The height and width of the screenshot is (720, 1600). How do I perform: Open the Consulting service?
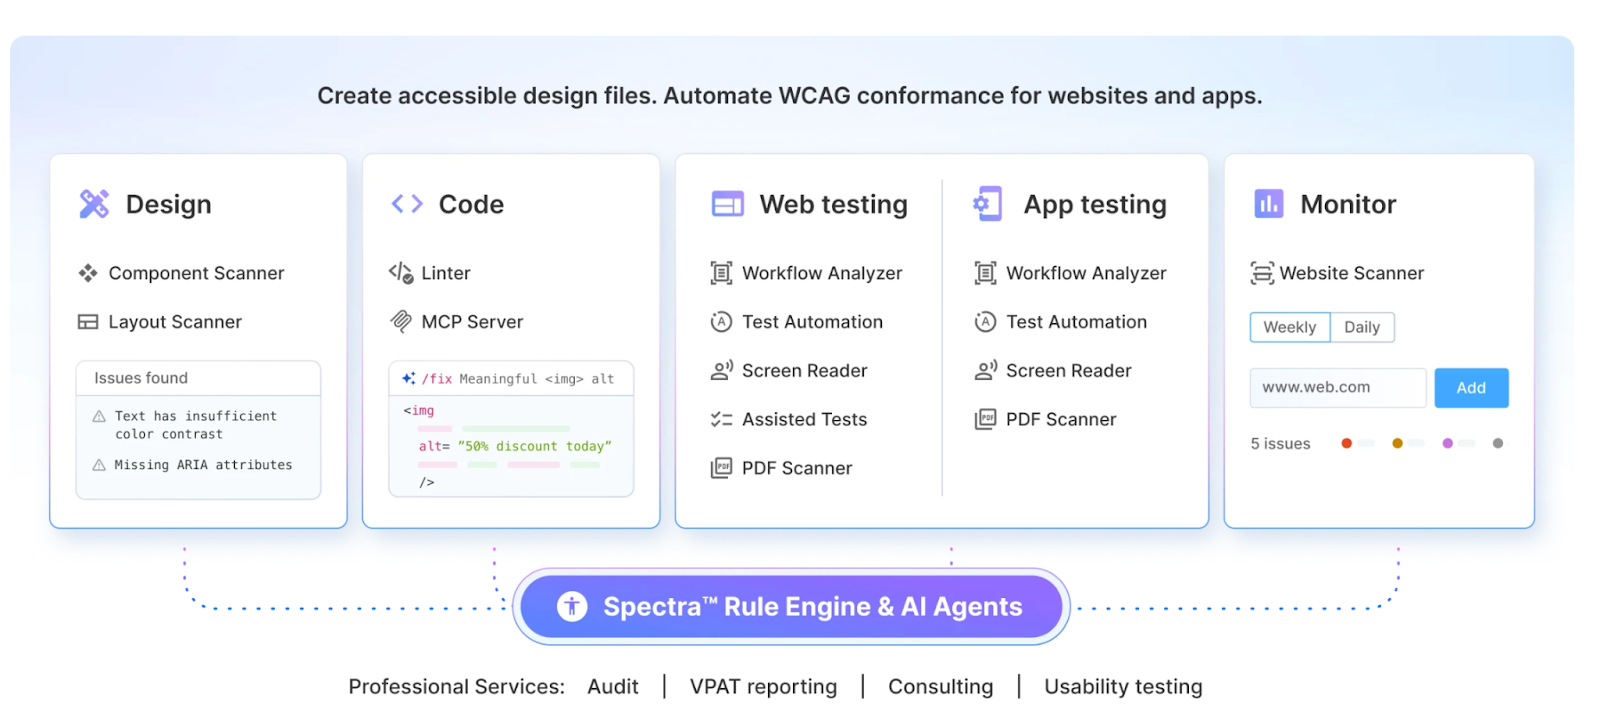click(x=941, y=686)
